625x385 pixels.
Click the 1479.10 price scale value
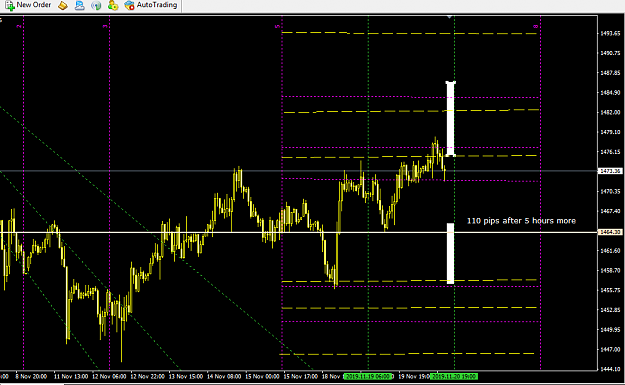[611, 132]
